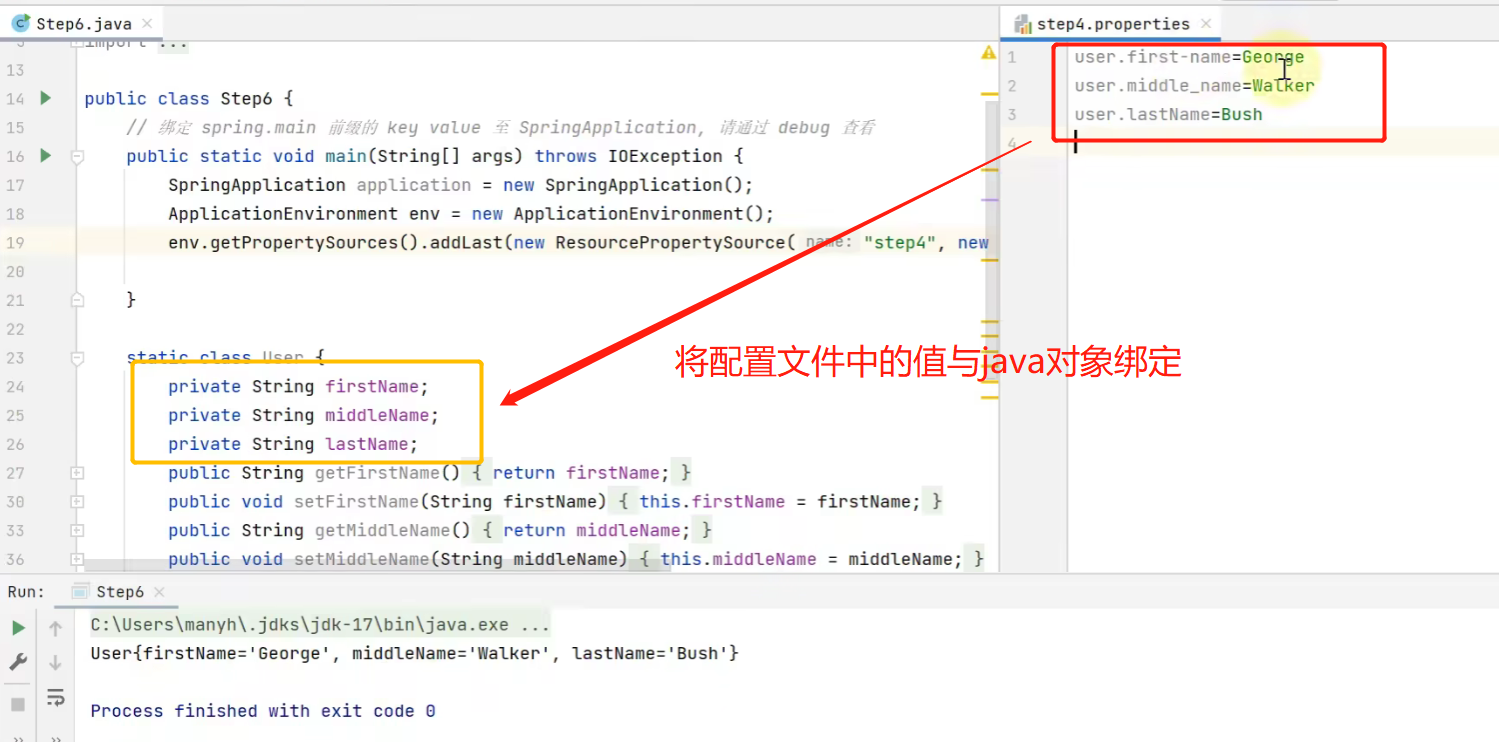Expand the folded import statement ellipsis
Viewport: 1499px width, 742px height.
[173, 43]
